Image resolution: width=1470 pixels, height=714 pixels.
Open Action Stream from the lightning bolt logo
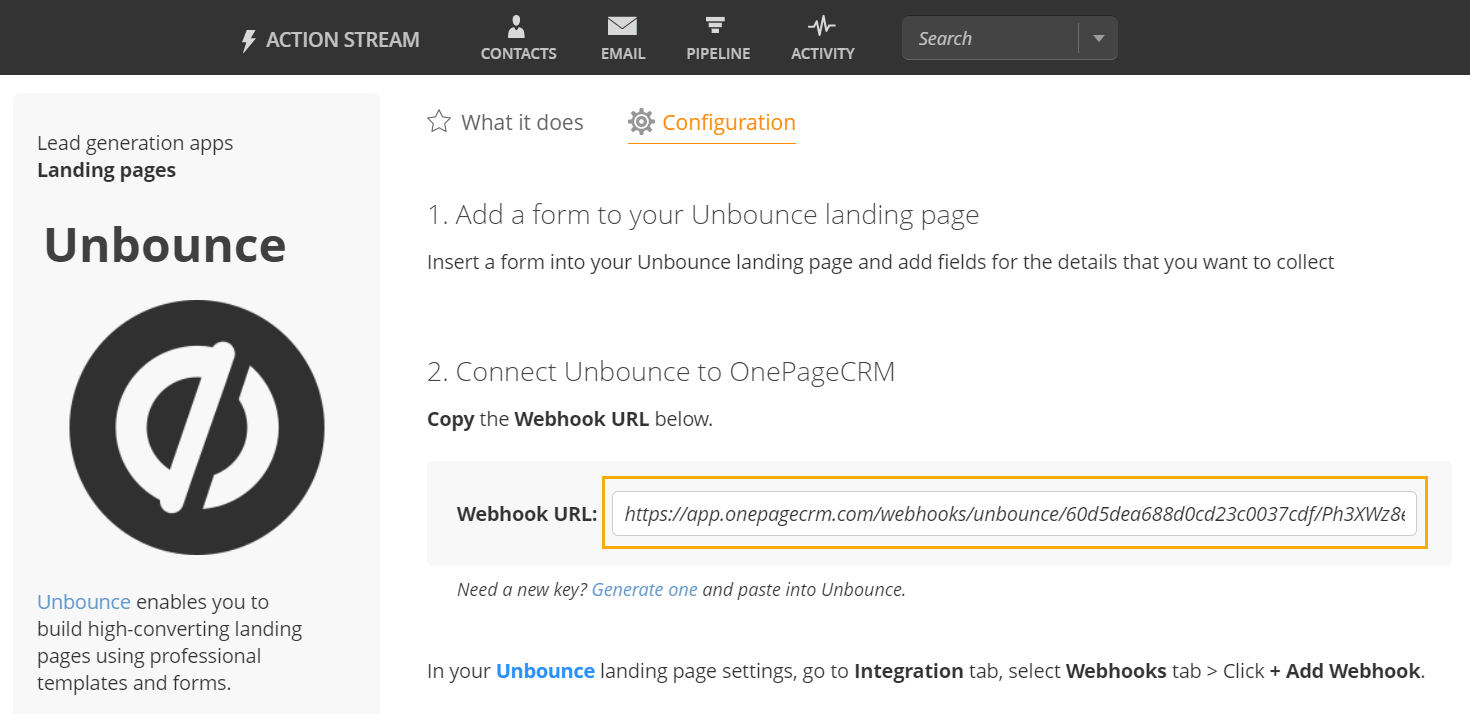pyautogui.click(x=249, y=41)
